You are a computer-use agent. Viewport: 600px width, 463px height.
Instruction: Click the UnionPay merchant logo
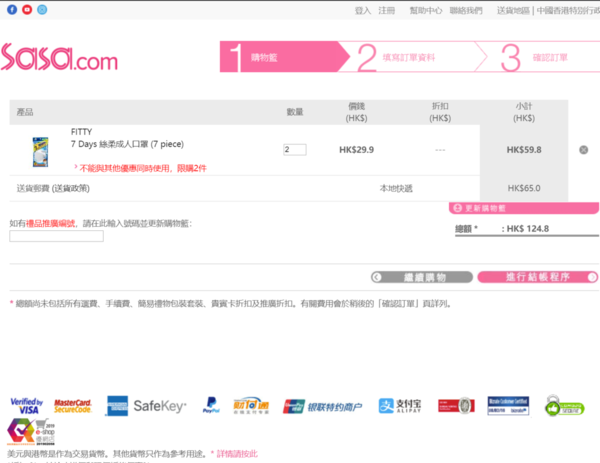322,406
